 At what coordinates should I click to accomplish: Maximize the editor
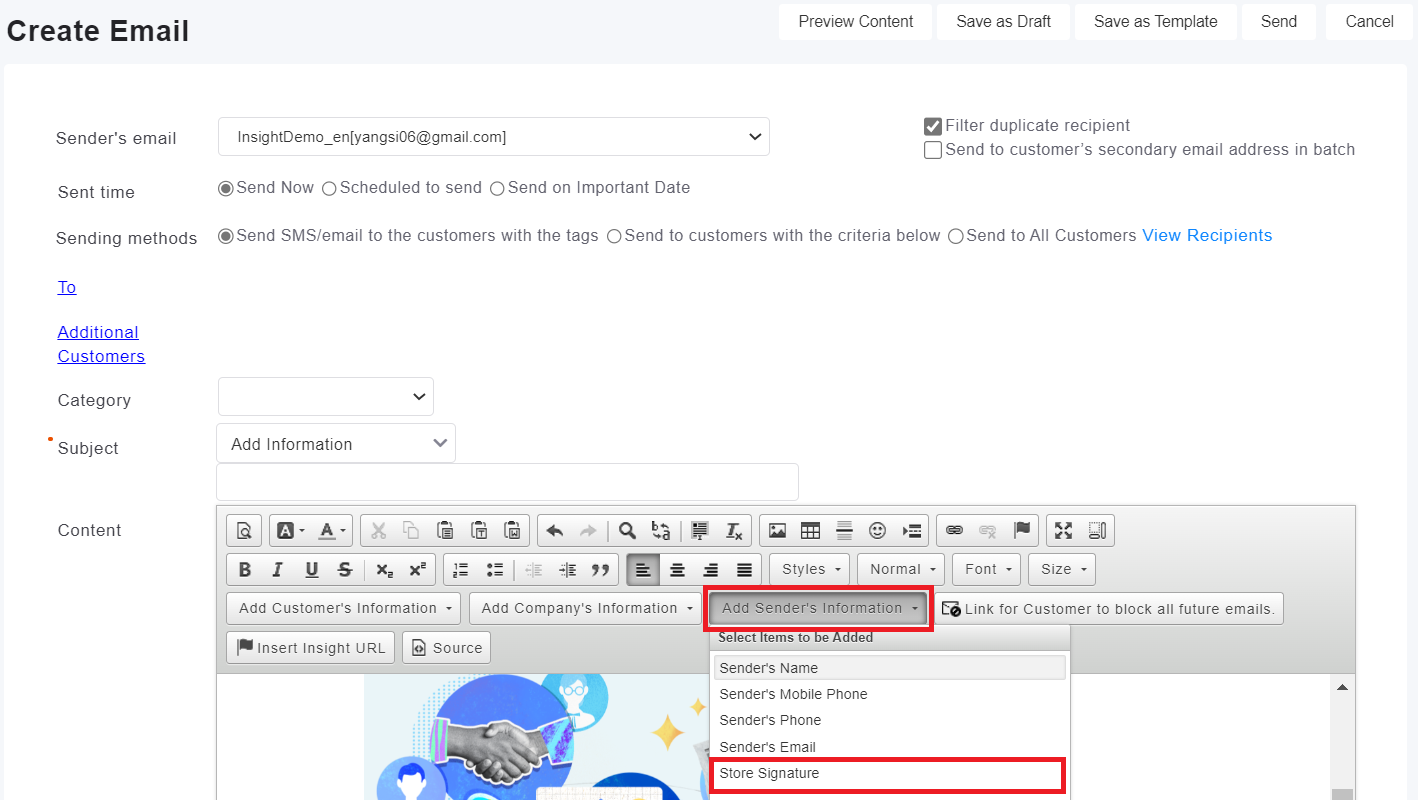tap(1064, 530)
